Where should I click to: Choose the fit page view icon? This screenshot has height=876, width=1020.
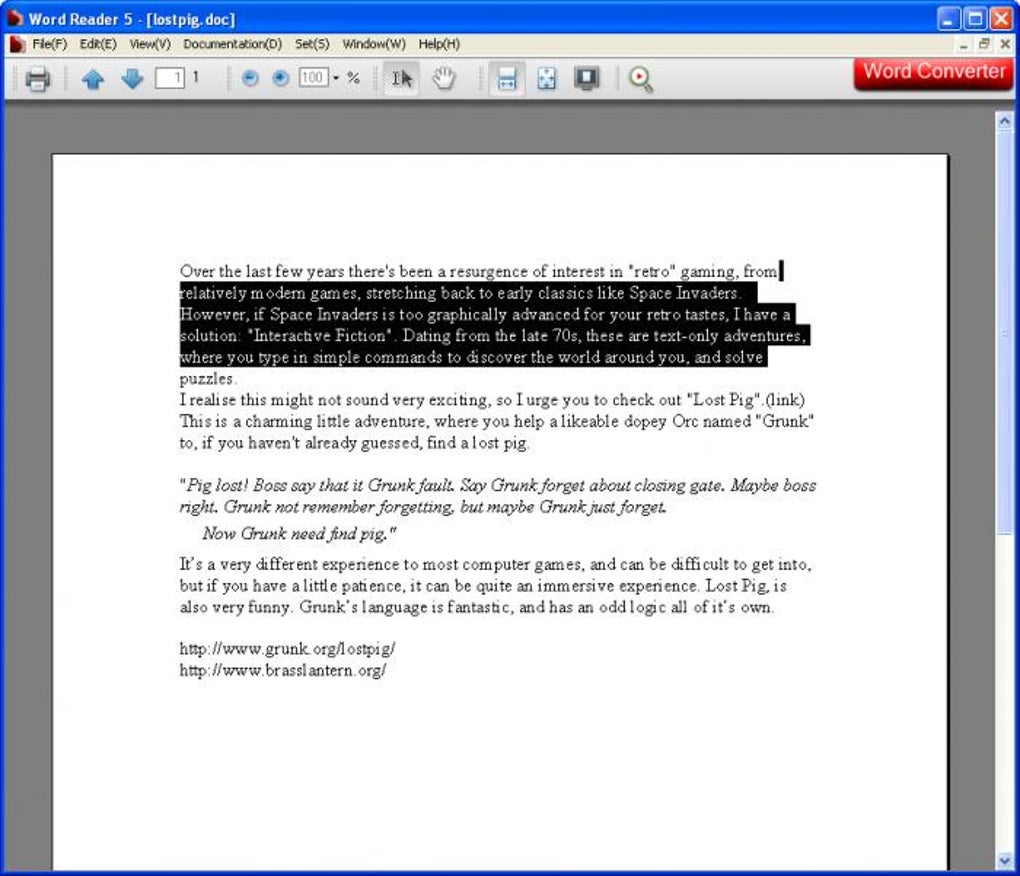(x=546, y=79)
